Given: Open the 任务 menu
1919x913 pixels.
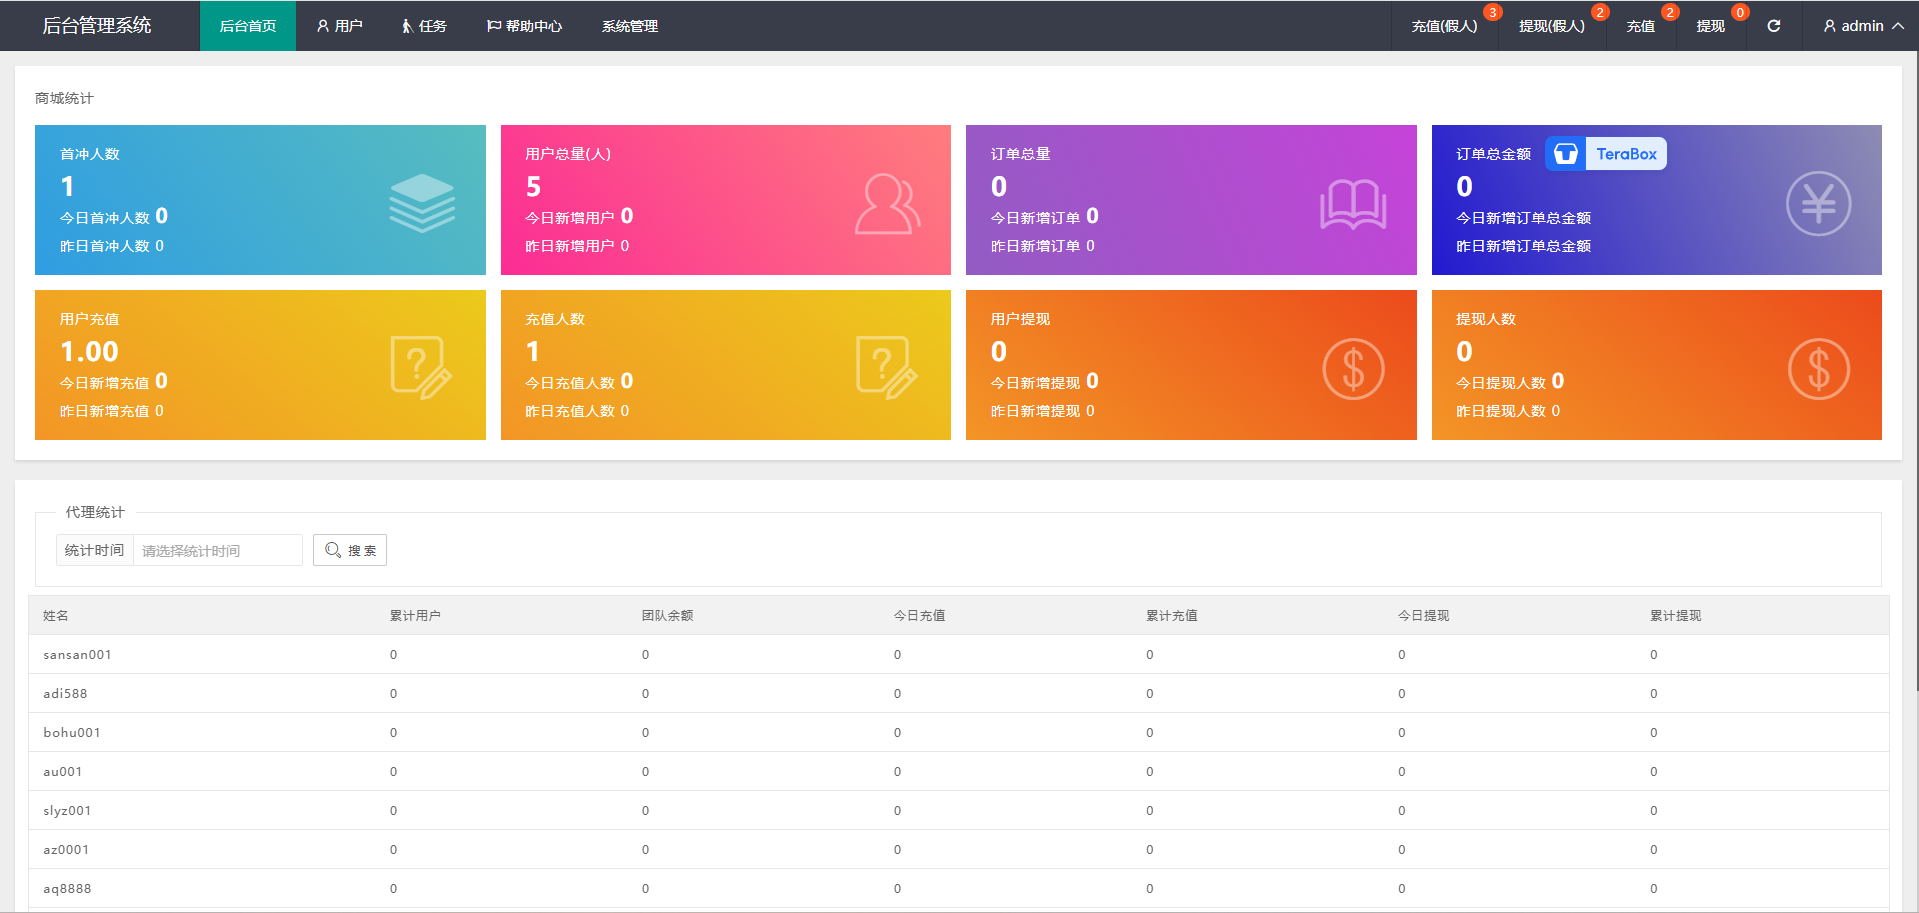Looking at the screenshot, I should (x=424, y=26).
